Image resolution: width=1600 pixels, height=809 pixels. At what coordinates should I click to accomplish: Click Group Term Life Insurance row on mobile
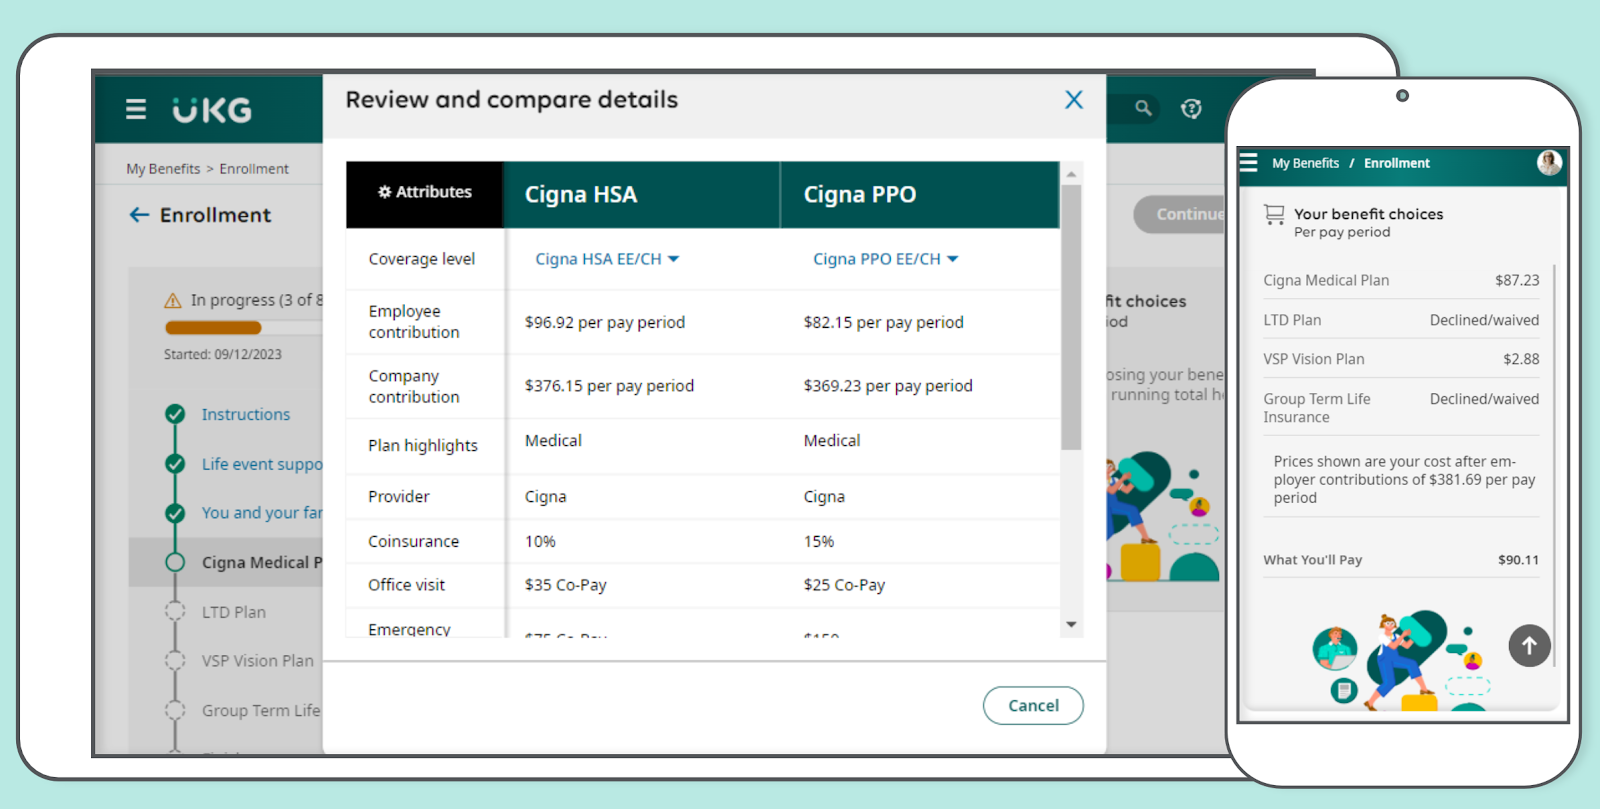point(1401,407)
